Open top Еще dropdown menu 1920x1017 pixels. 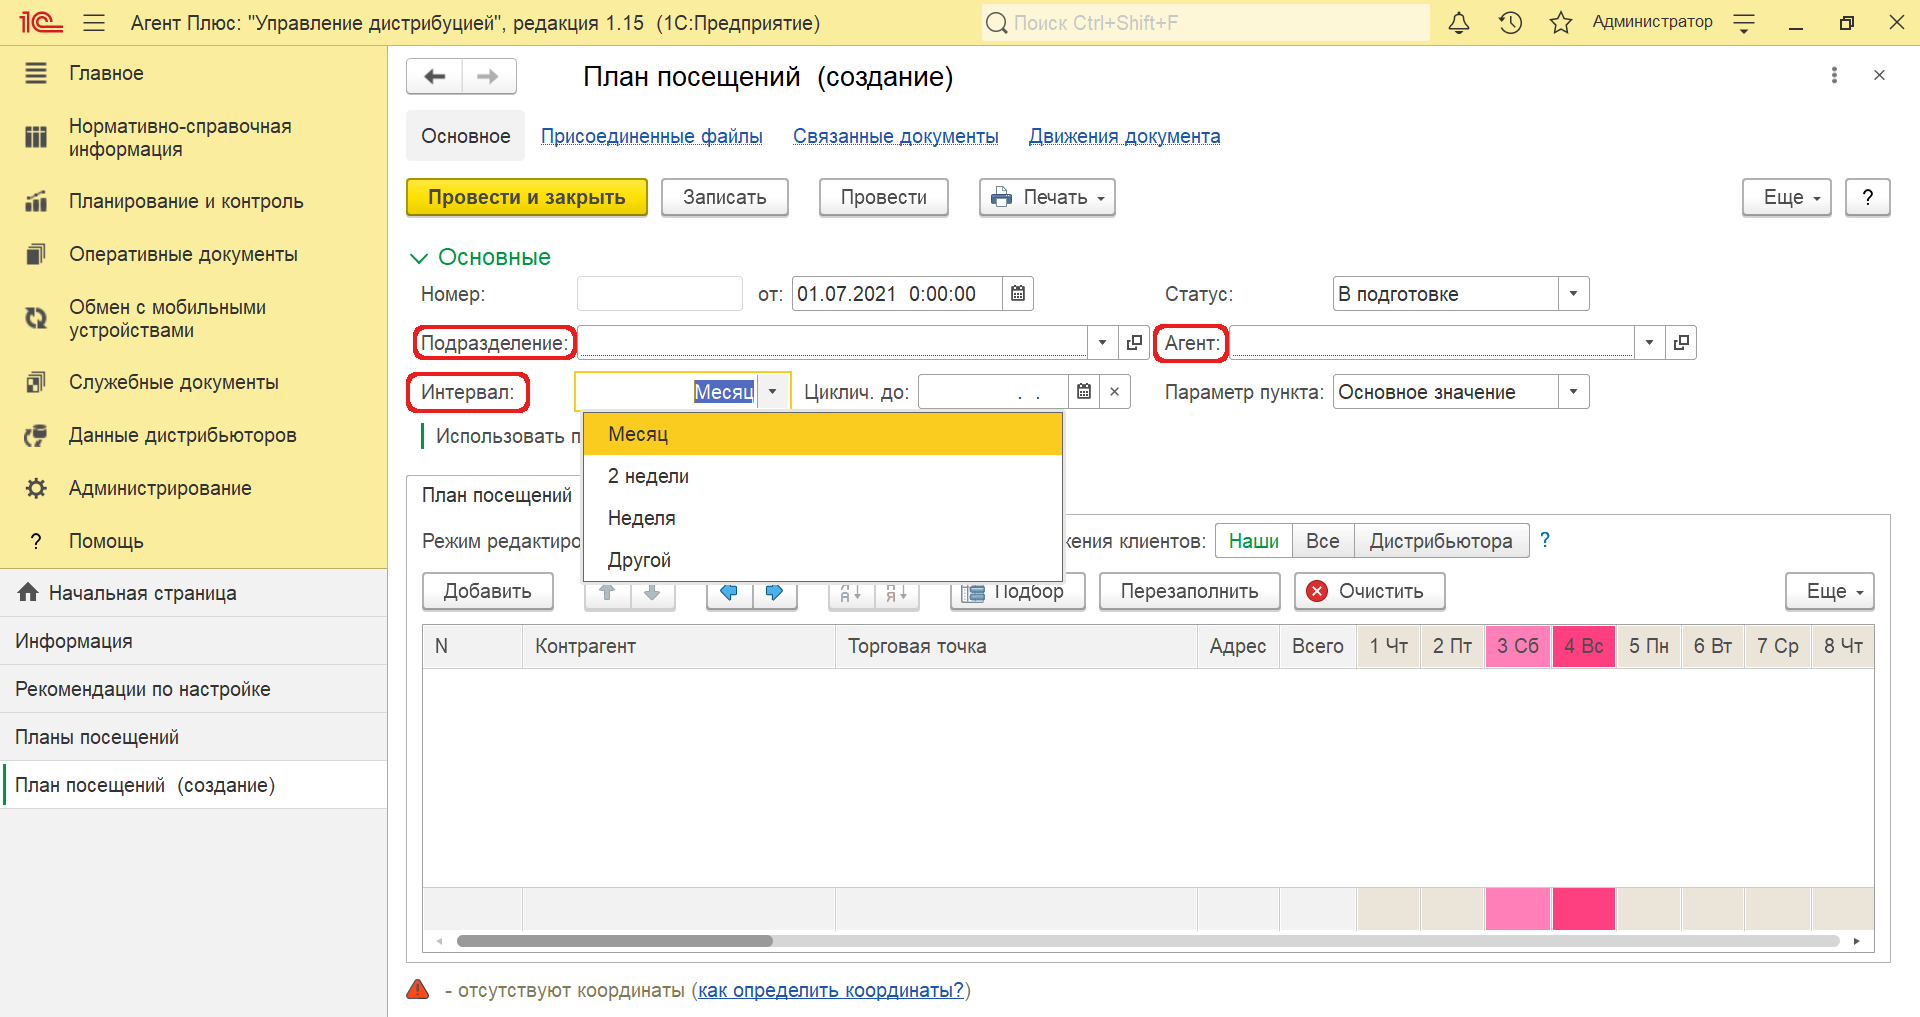click(1787, 198)
